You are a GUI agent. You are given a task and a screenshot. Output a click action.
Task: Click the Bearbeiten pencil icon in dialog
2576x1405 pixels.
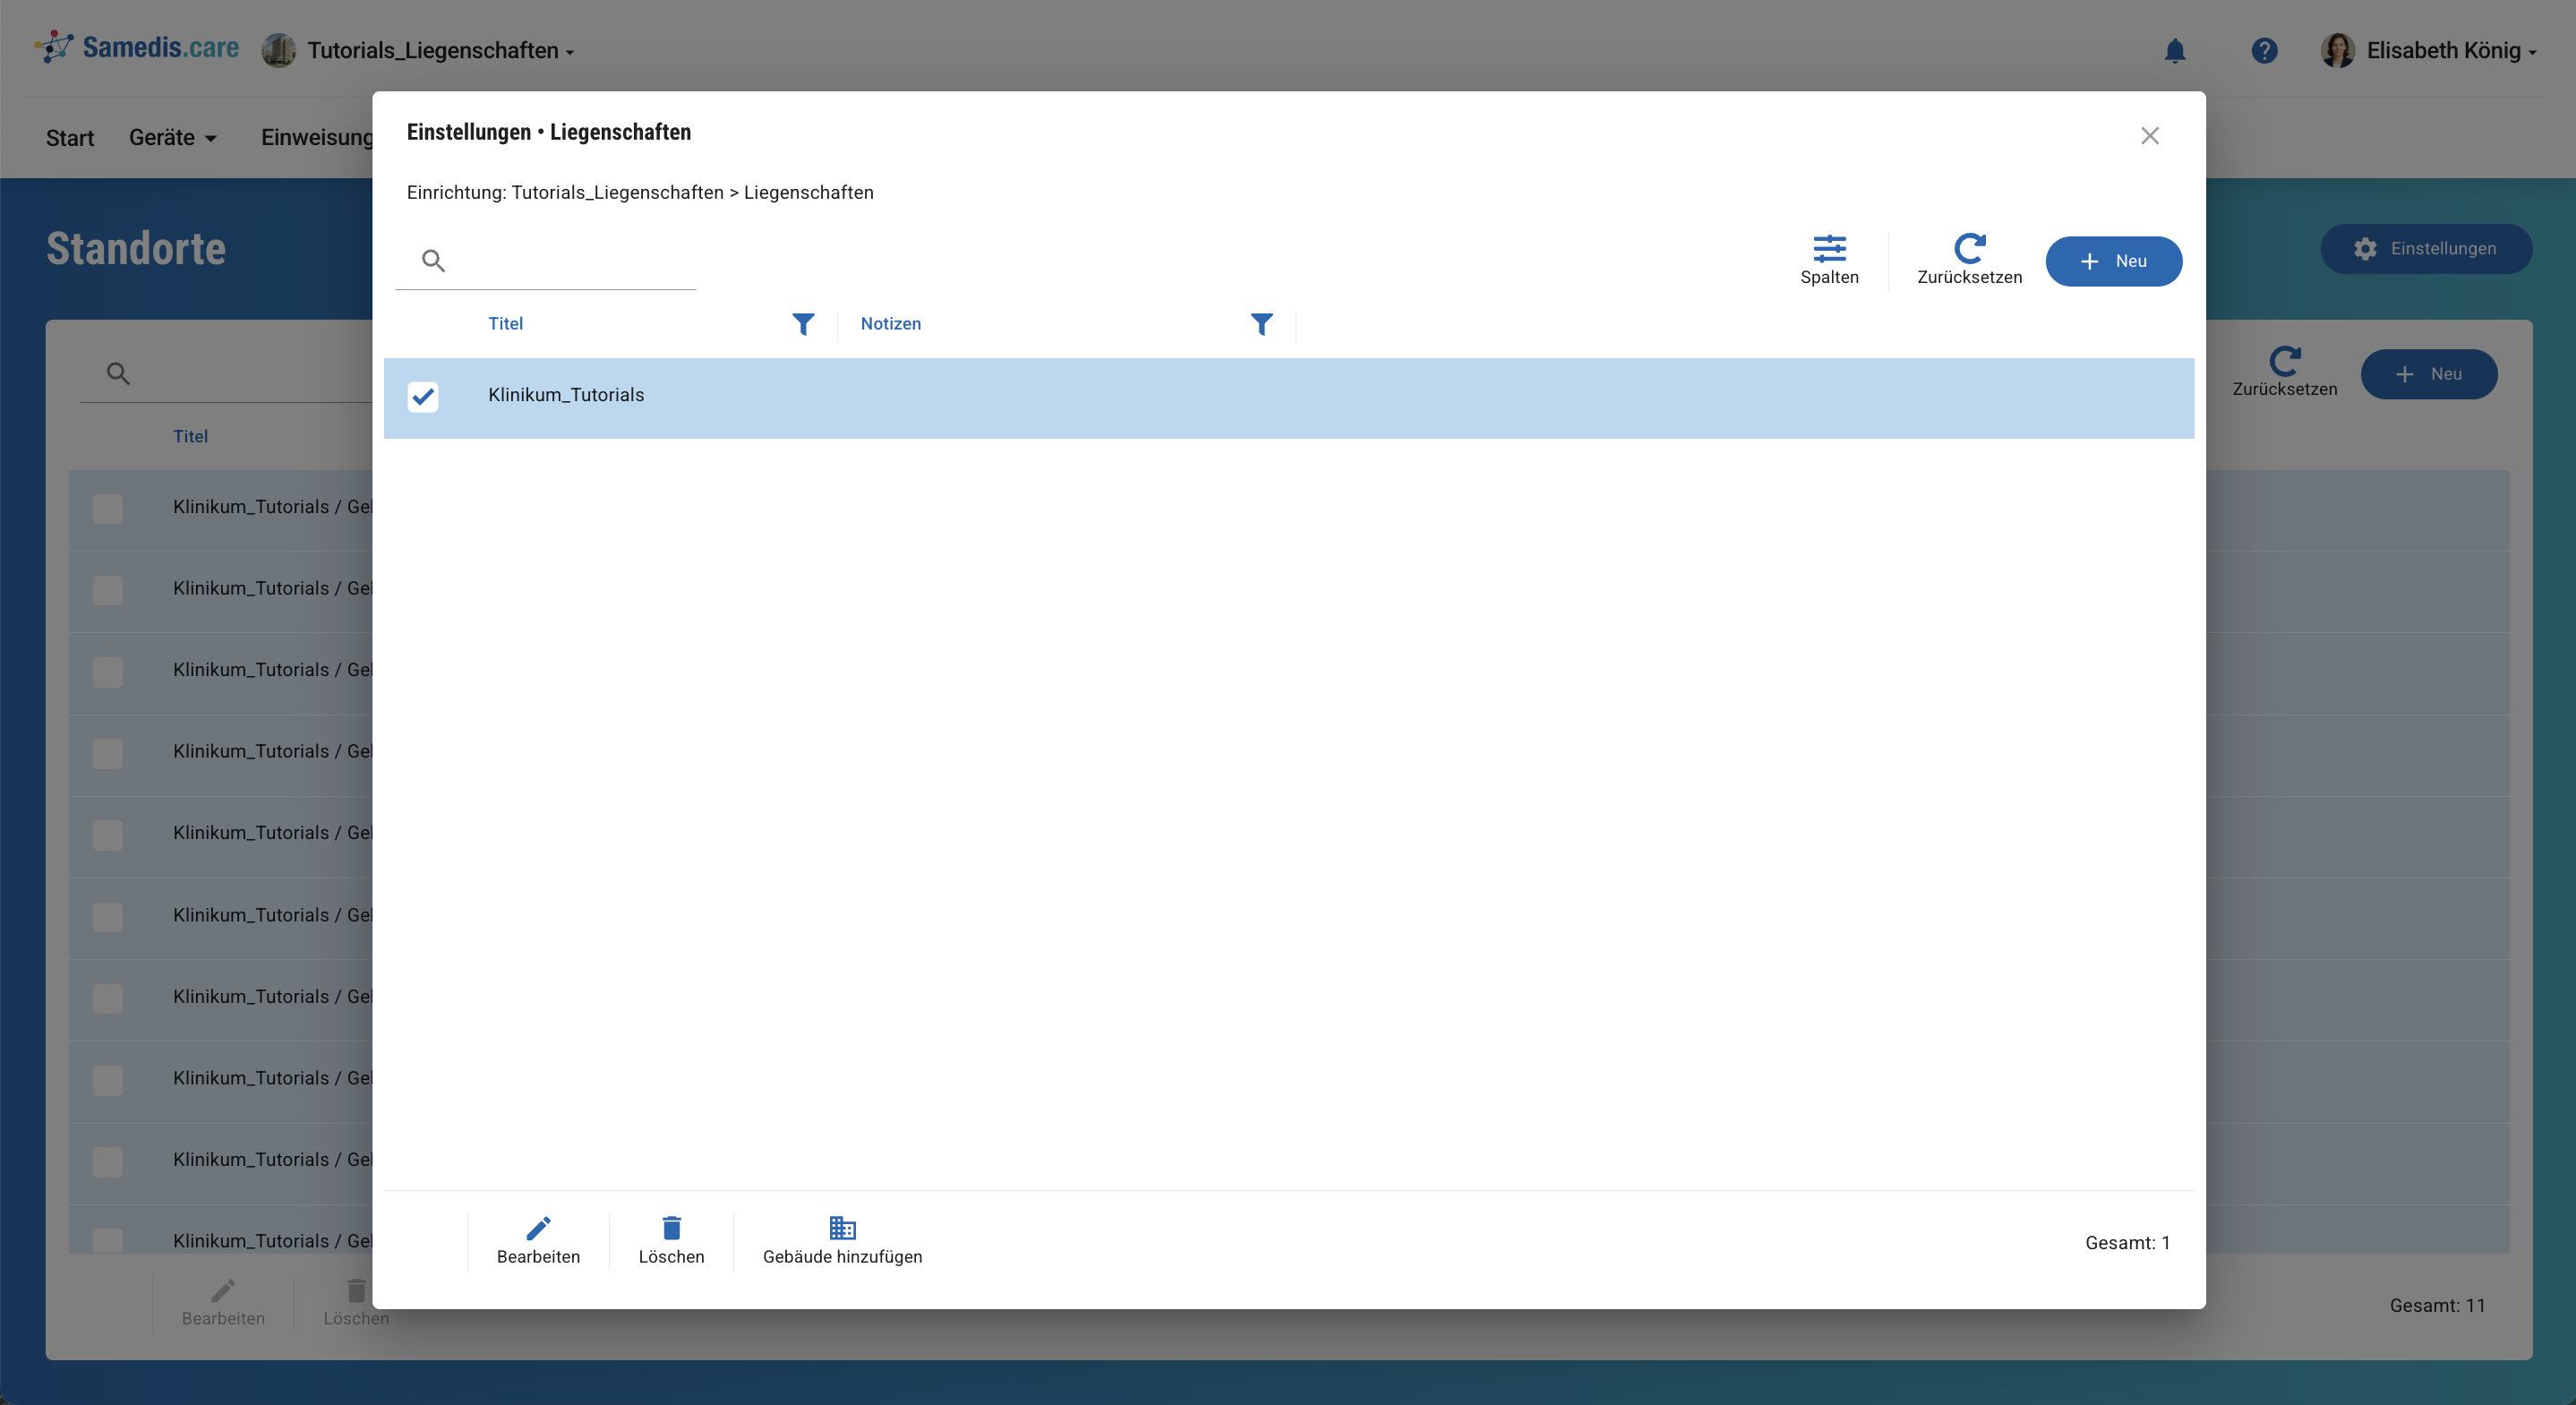(538, 1228)
